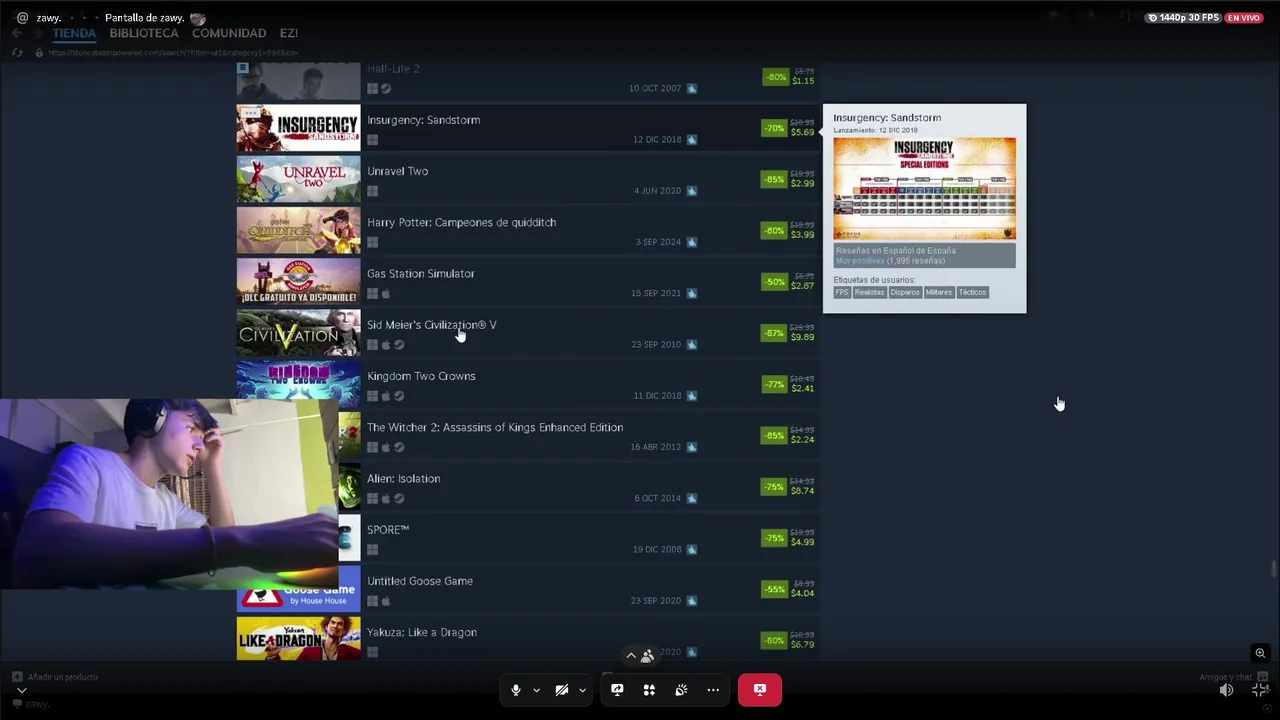Open the BIBLIOTECA tab
The image size is (1280, 720).
pos(144,33)
